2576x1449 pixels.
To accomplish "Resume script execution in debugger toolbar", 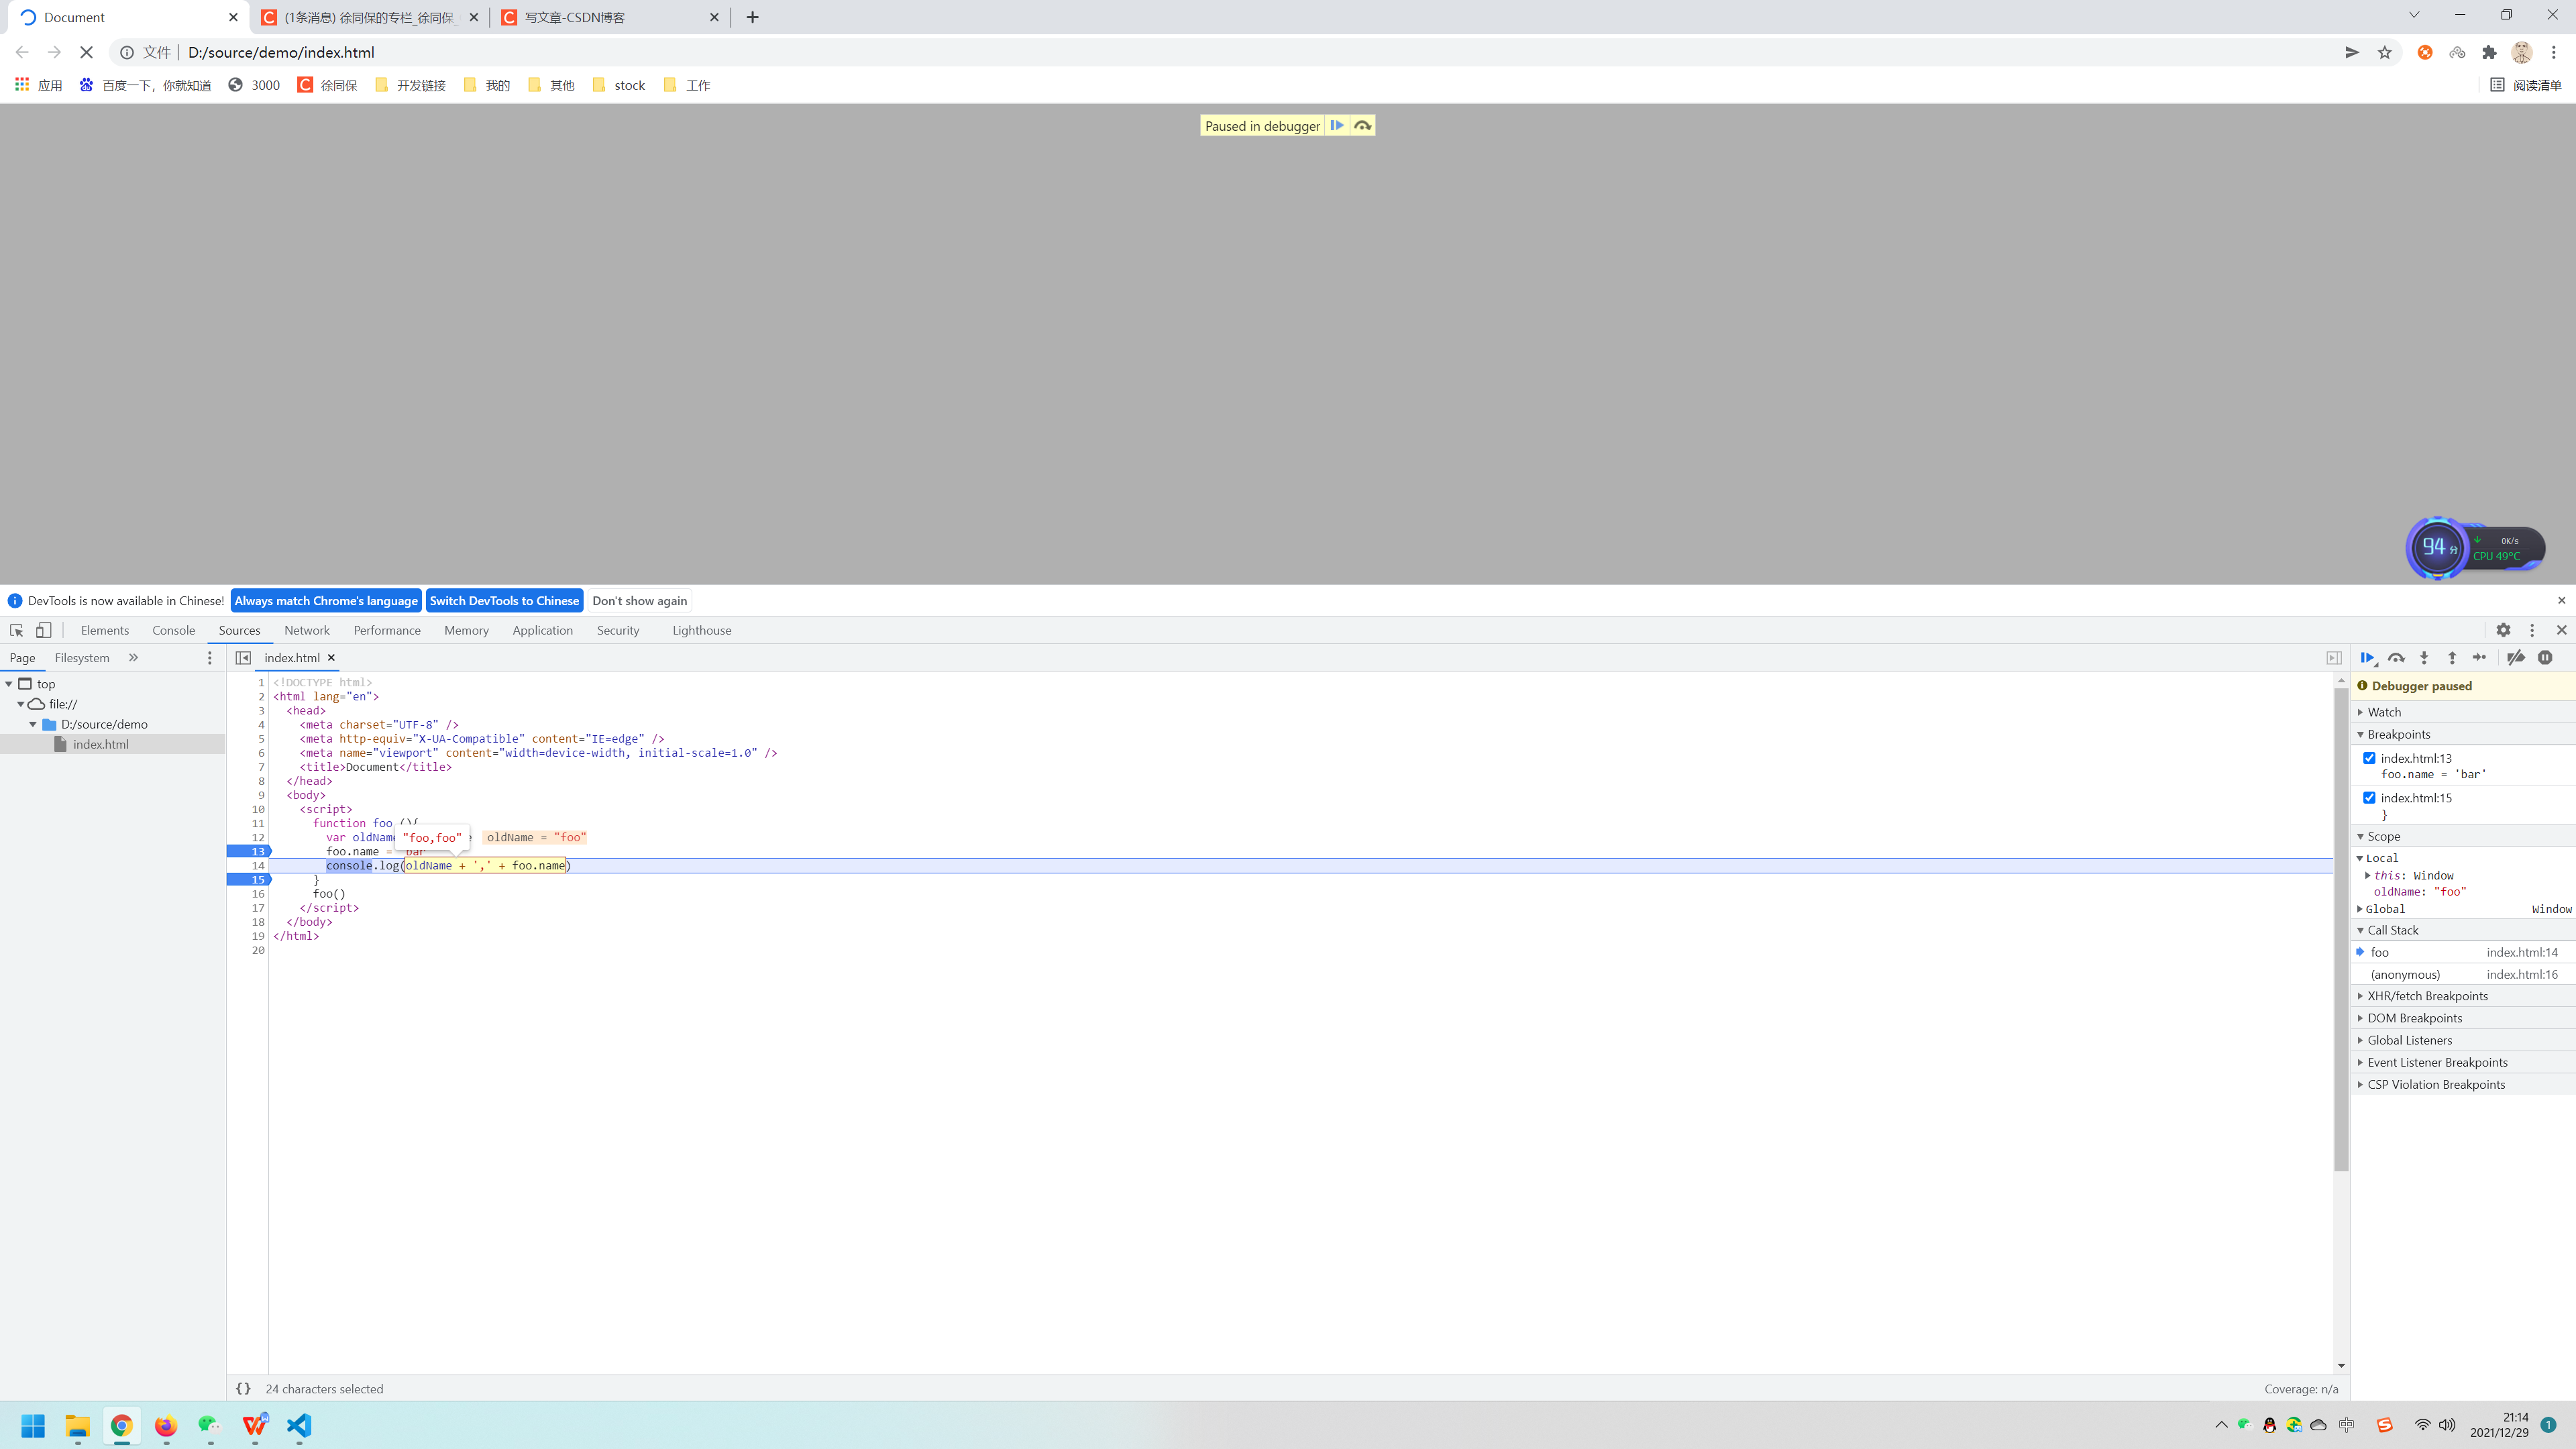I will tap(2367, 657).
